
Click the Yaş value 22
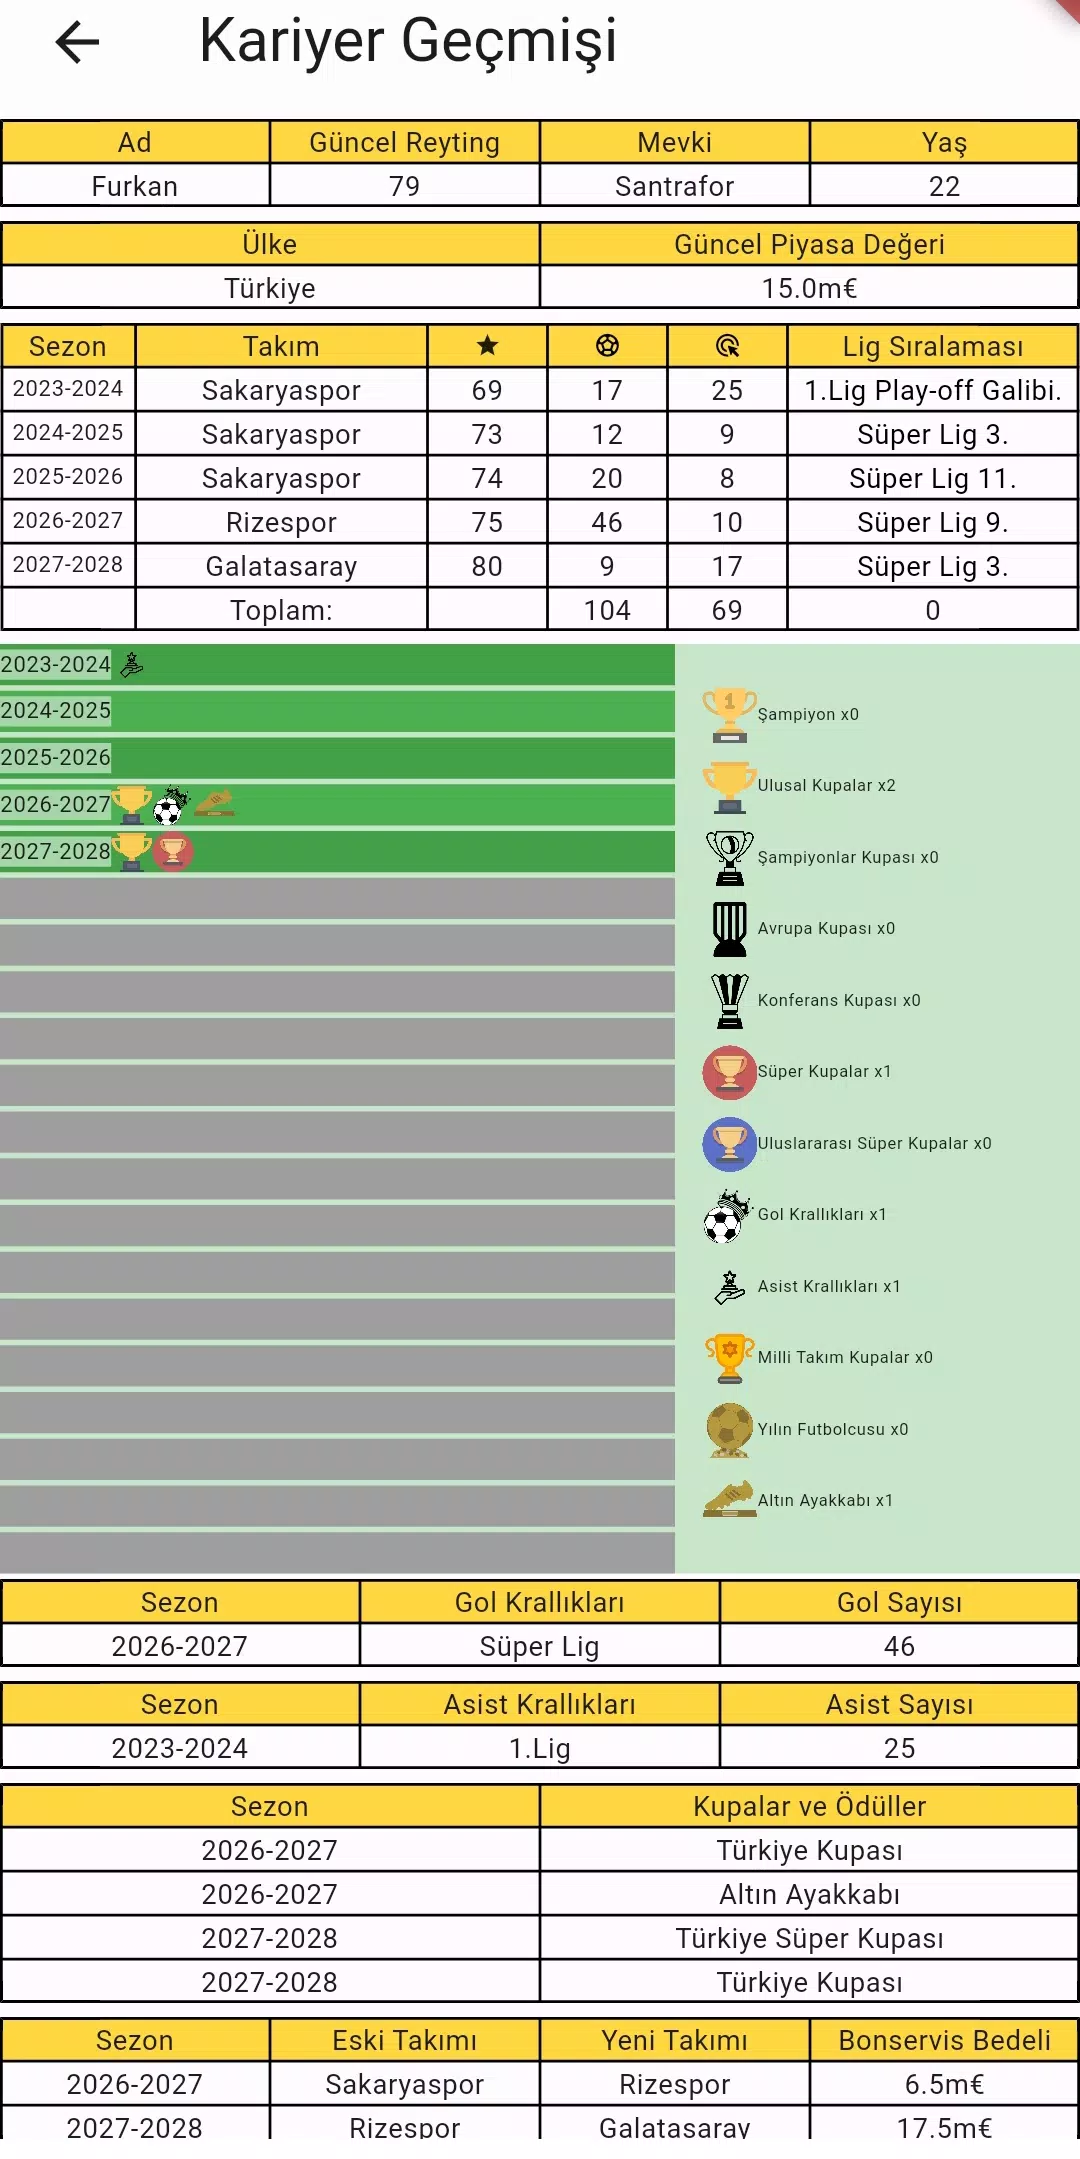coord(944,187)
